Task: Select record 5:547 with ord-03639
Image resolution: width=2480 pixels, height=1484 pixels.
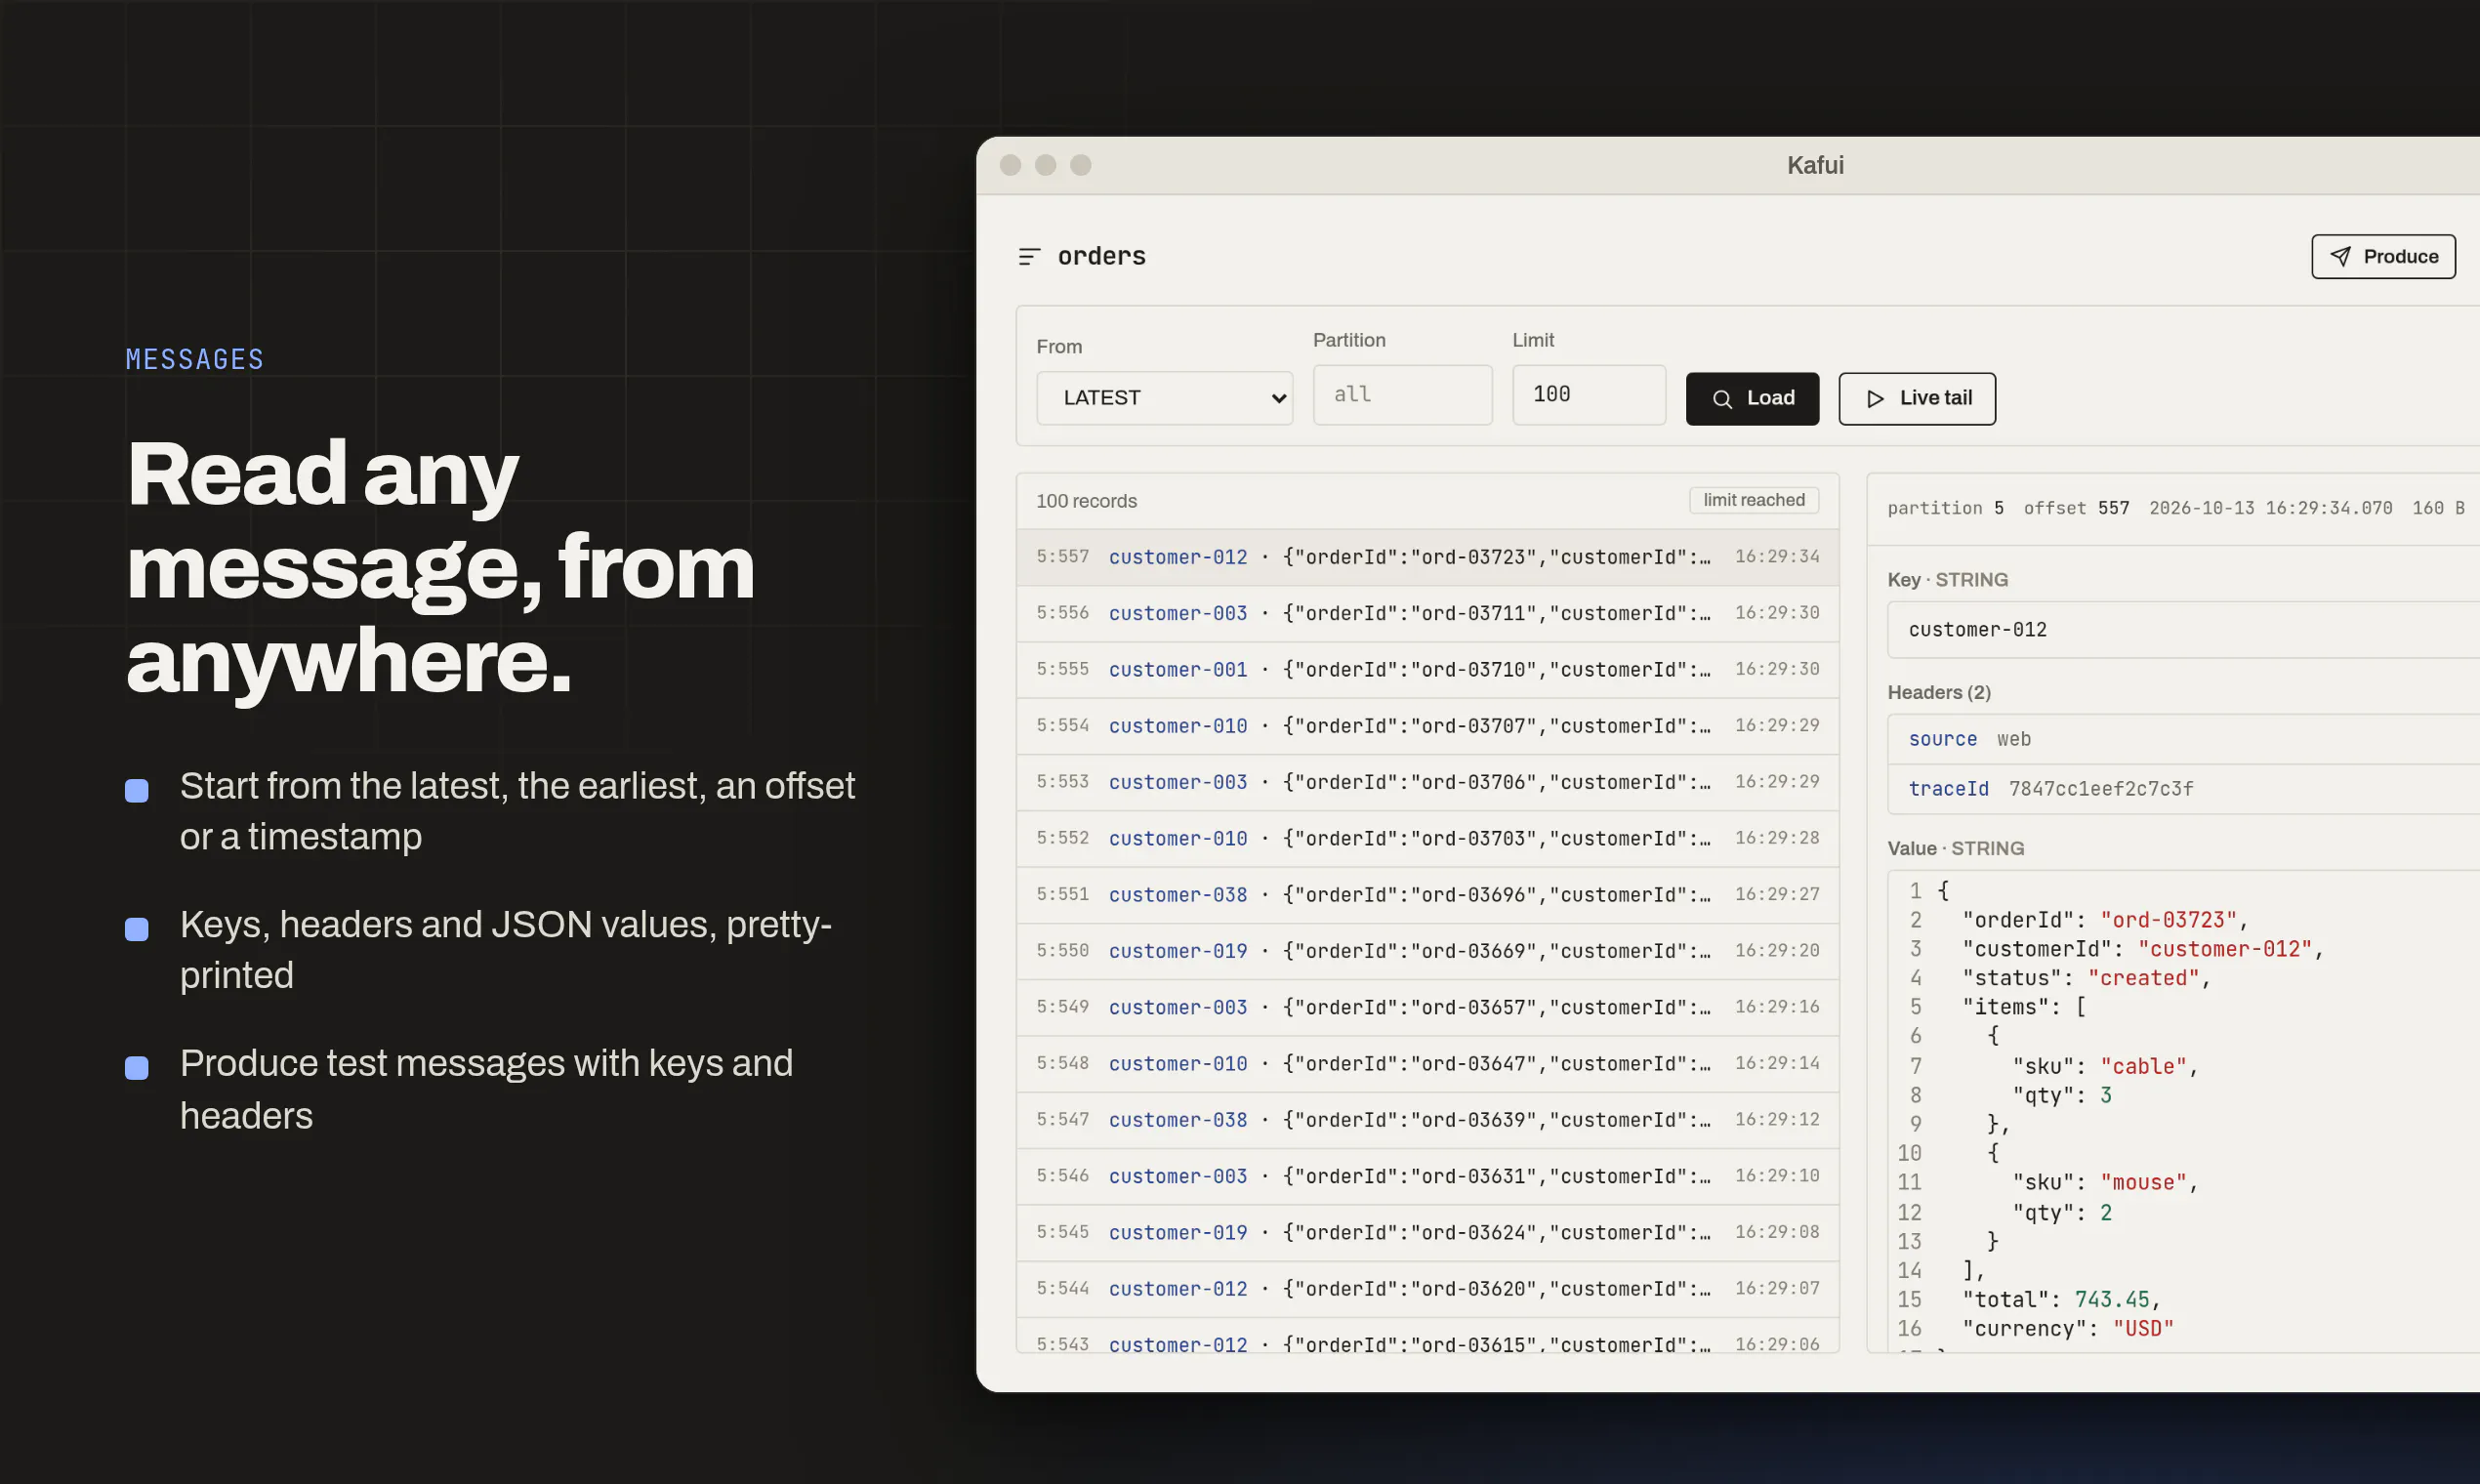Action: (1427, 1120)
